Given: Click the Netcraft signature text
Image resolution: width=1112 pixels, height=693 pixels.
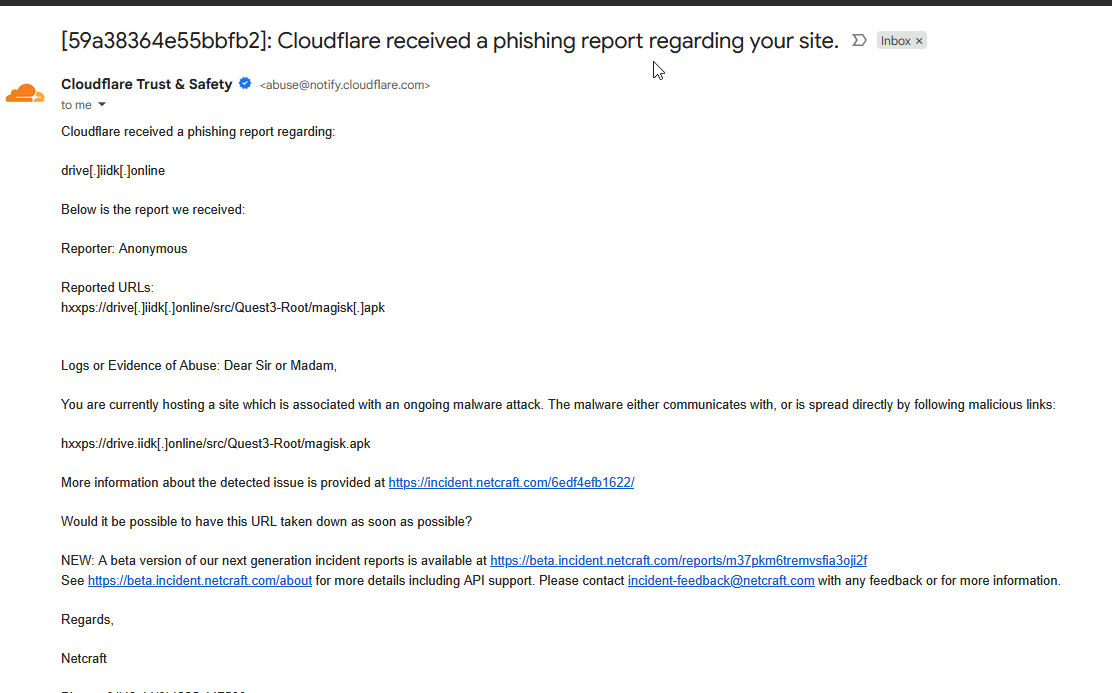Looking at the screenshot, I should (84, 659).
